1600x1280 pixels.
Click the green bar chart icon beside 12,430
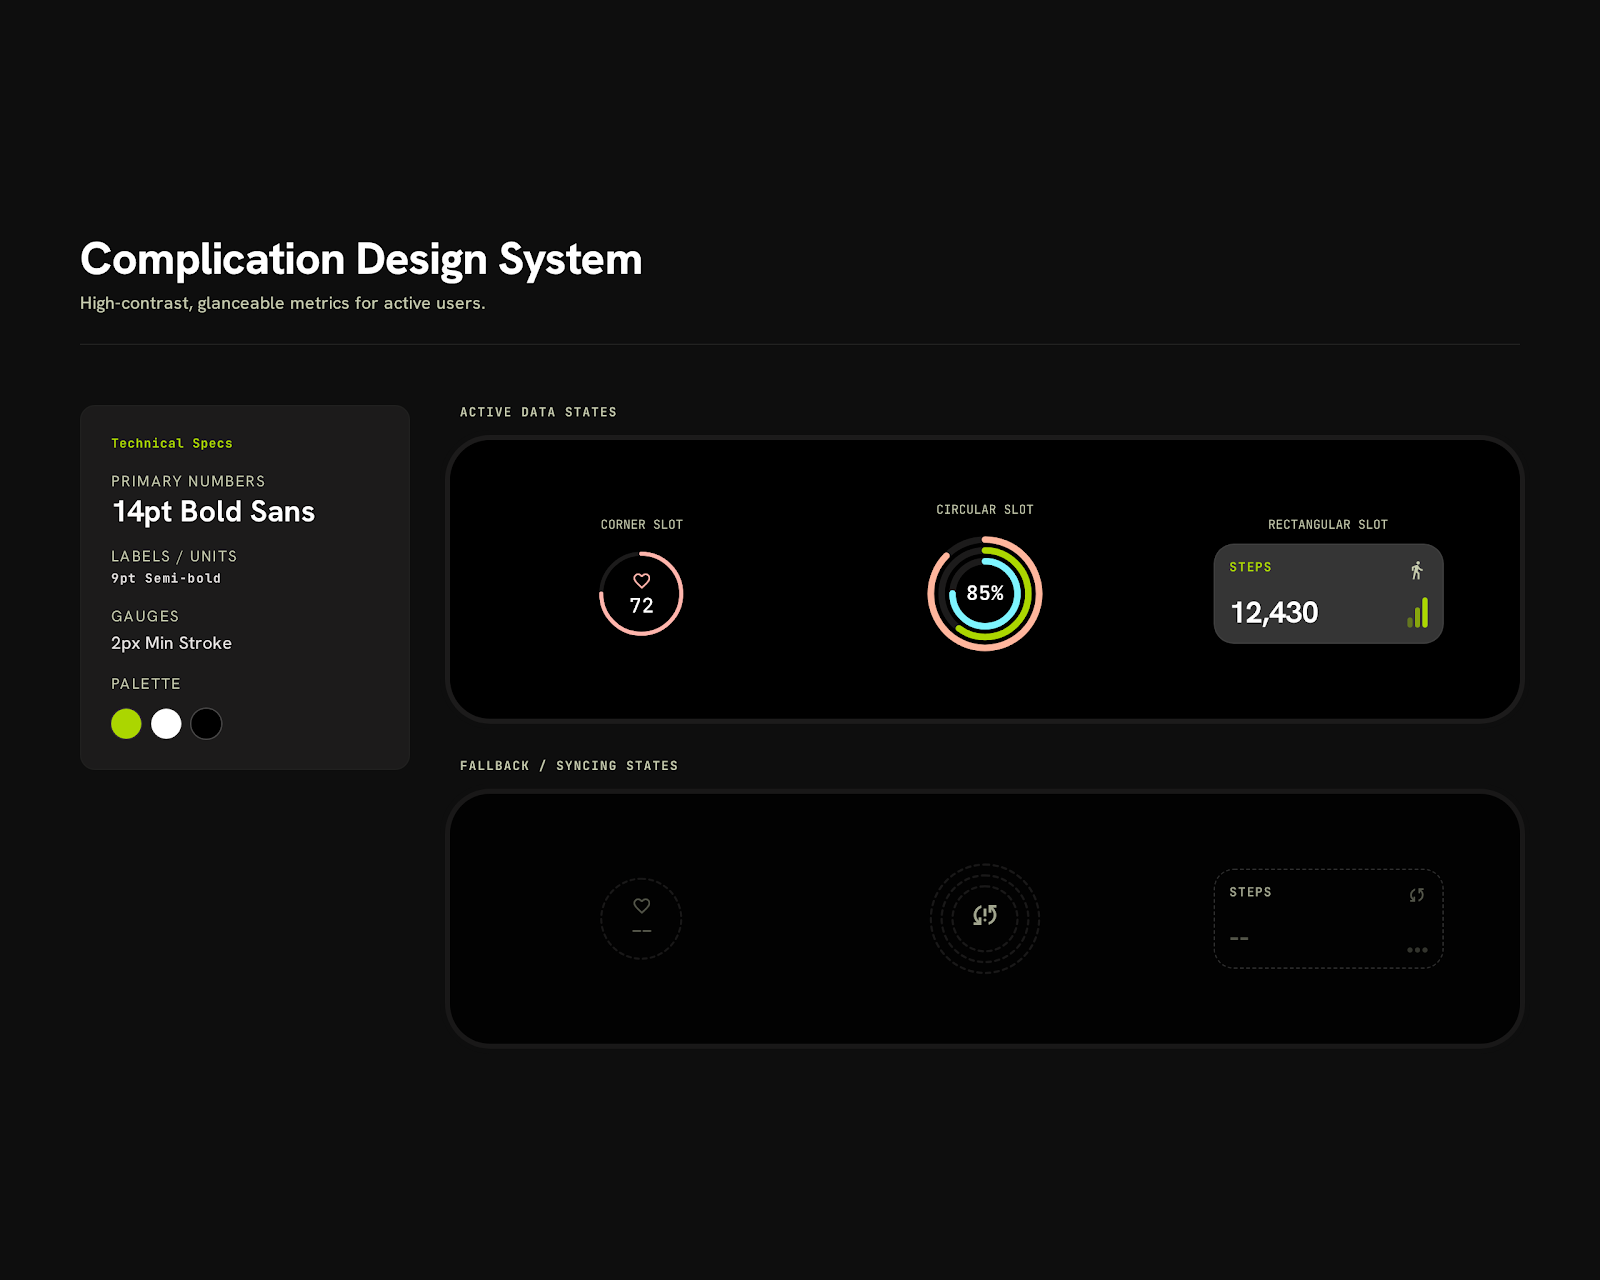[1418, 612]
